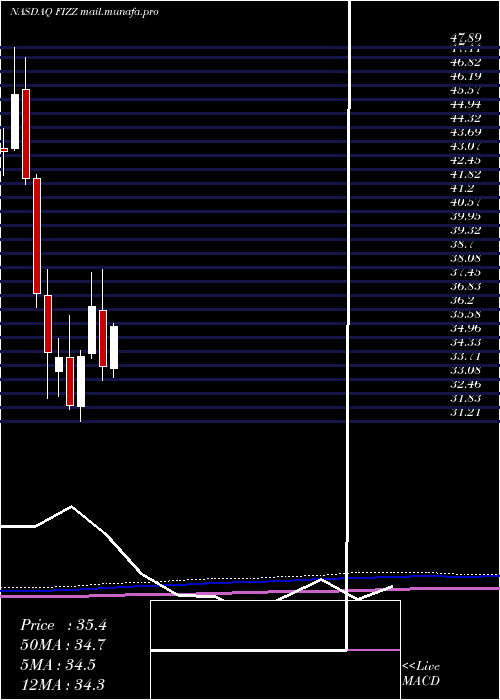Click the peak of the white MACD line

click(x=71, y=507)
